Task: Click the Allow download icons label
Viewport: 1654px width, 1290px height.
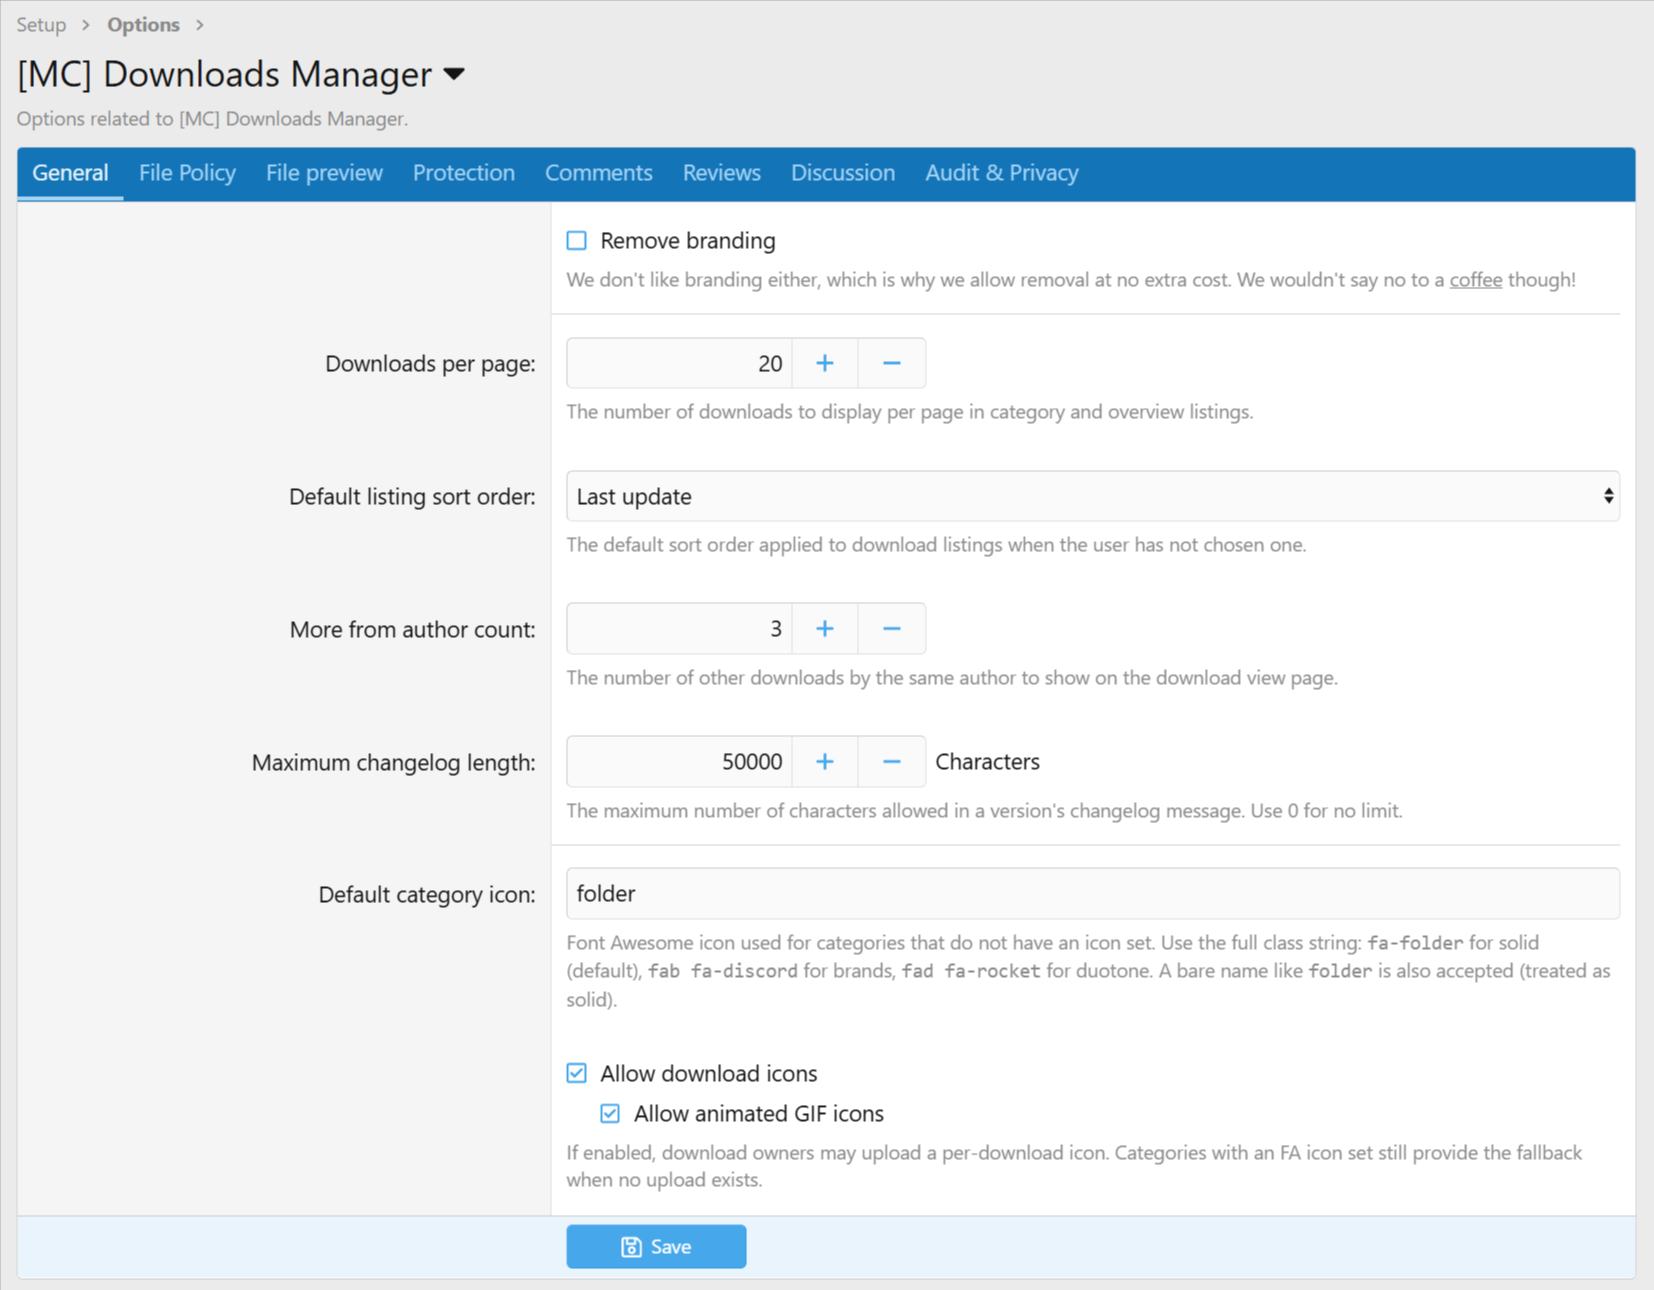Action: pos(709,1074)
